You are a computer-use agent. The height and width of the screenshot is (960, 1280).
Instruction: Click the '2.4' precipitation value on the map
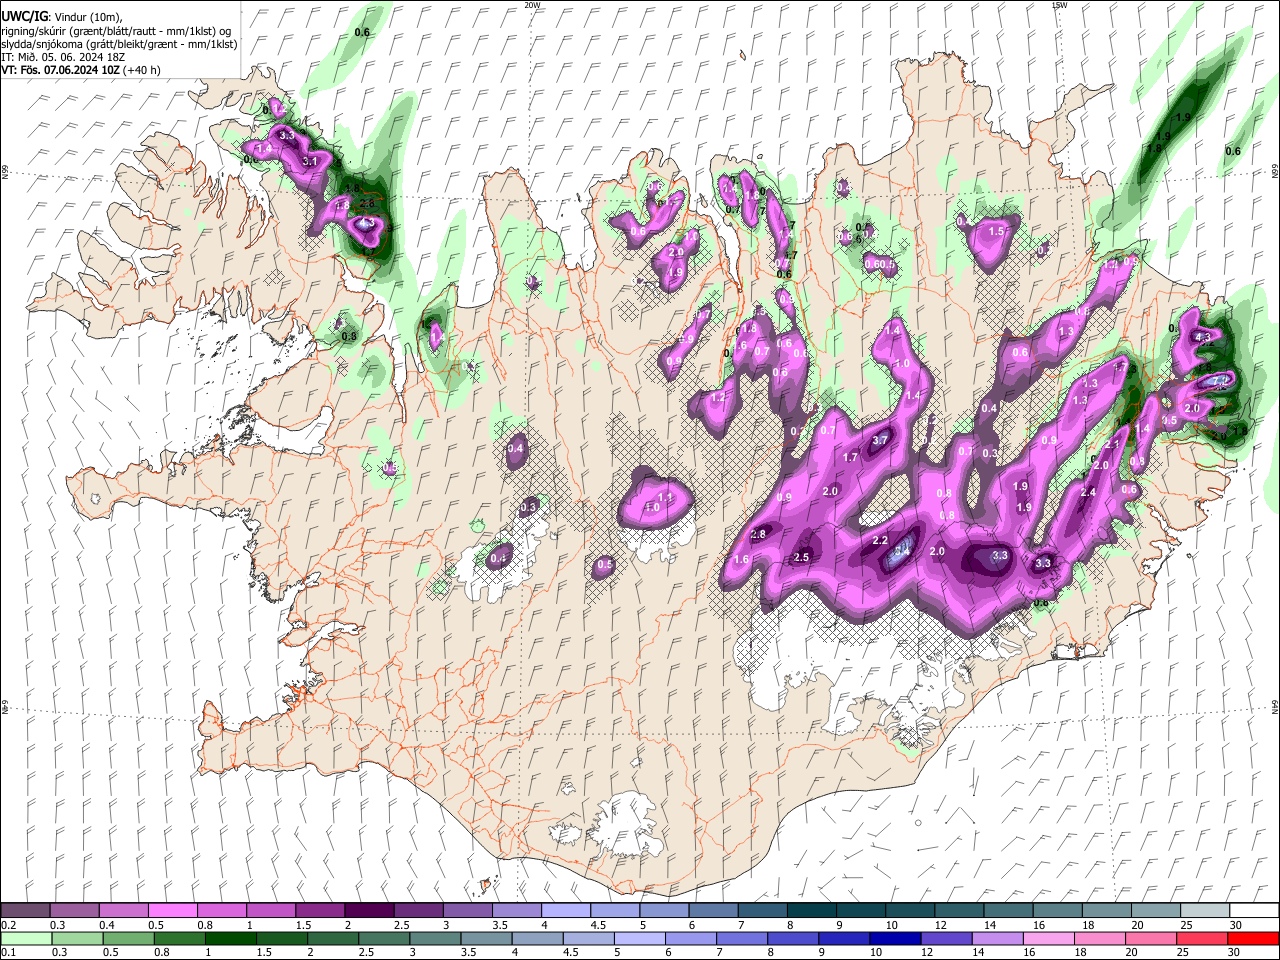coord(1088,492)
